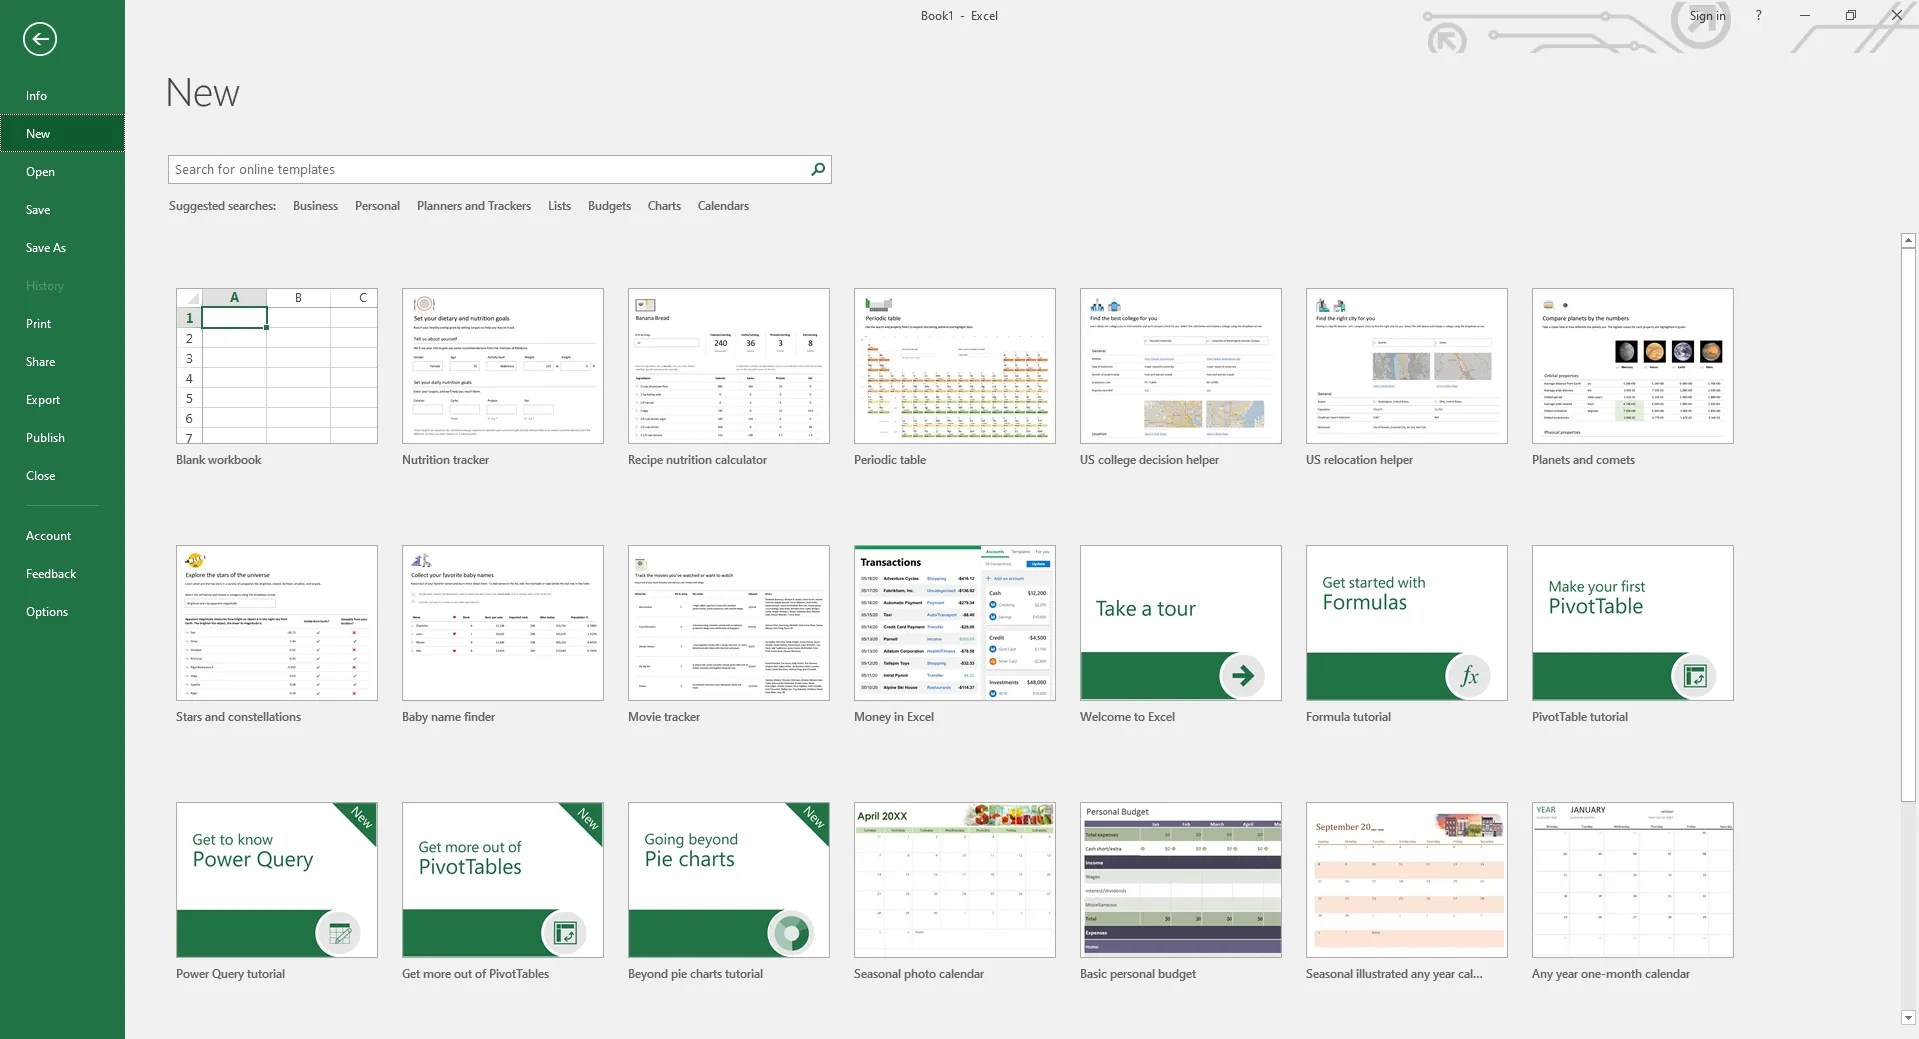
Task: Click the Power Query tutorial label
Action: pos(230,974)
